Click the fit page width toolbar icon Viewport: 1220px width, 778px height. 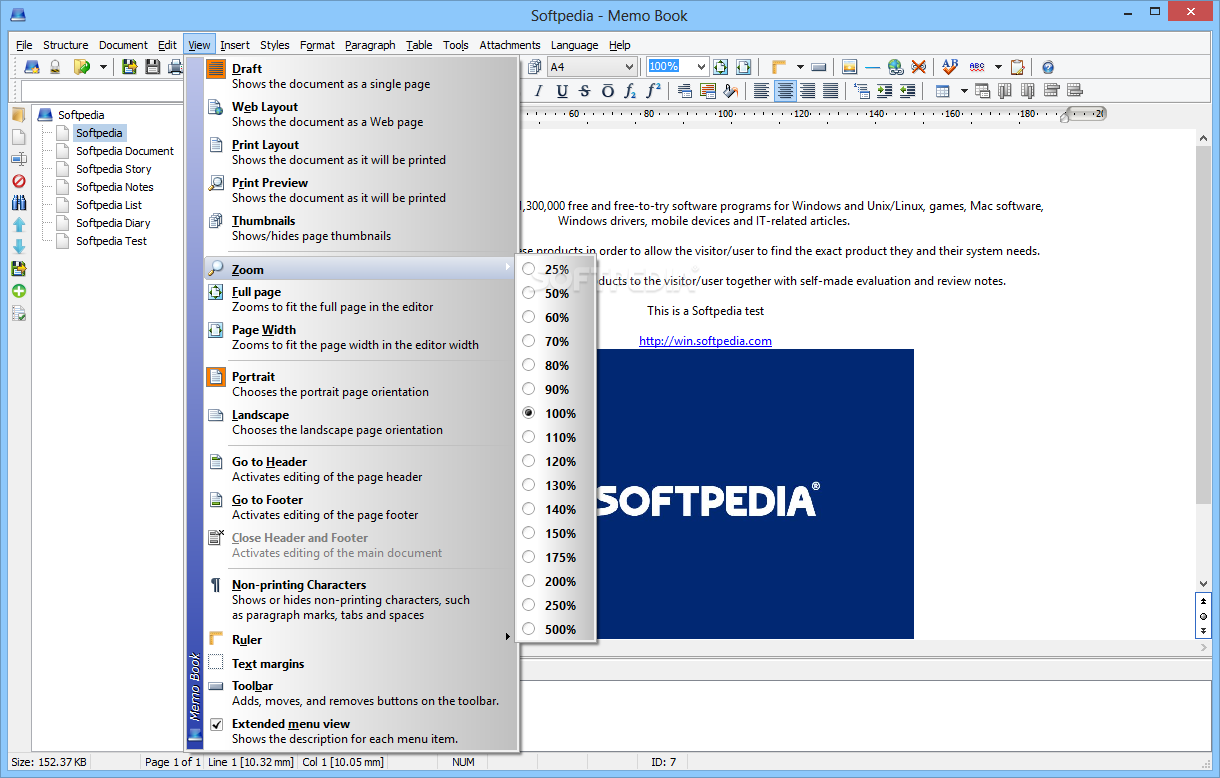[x=743, y=67]
